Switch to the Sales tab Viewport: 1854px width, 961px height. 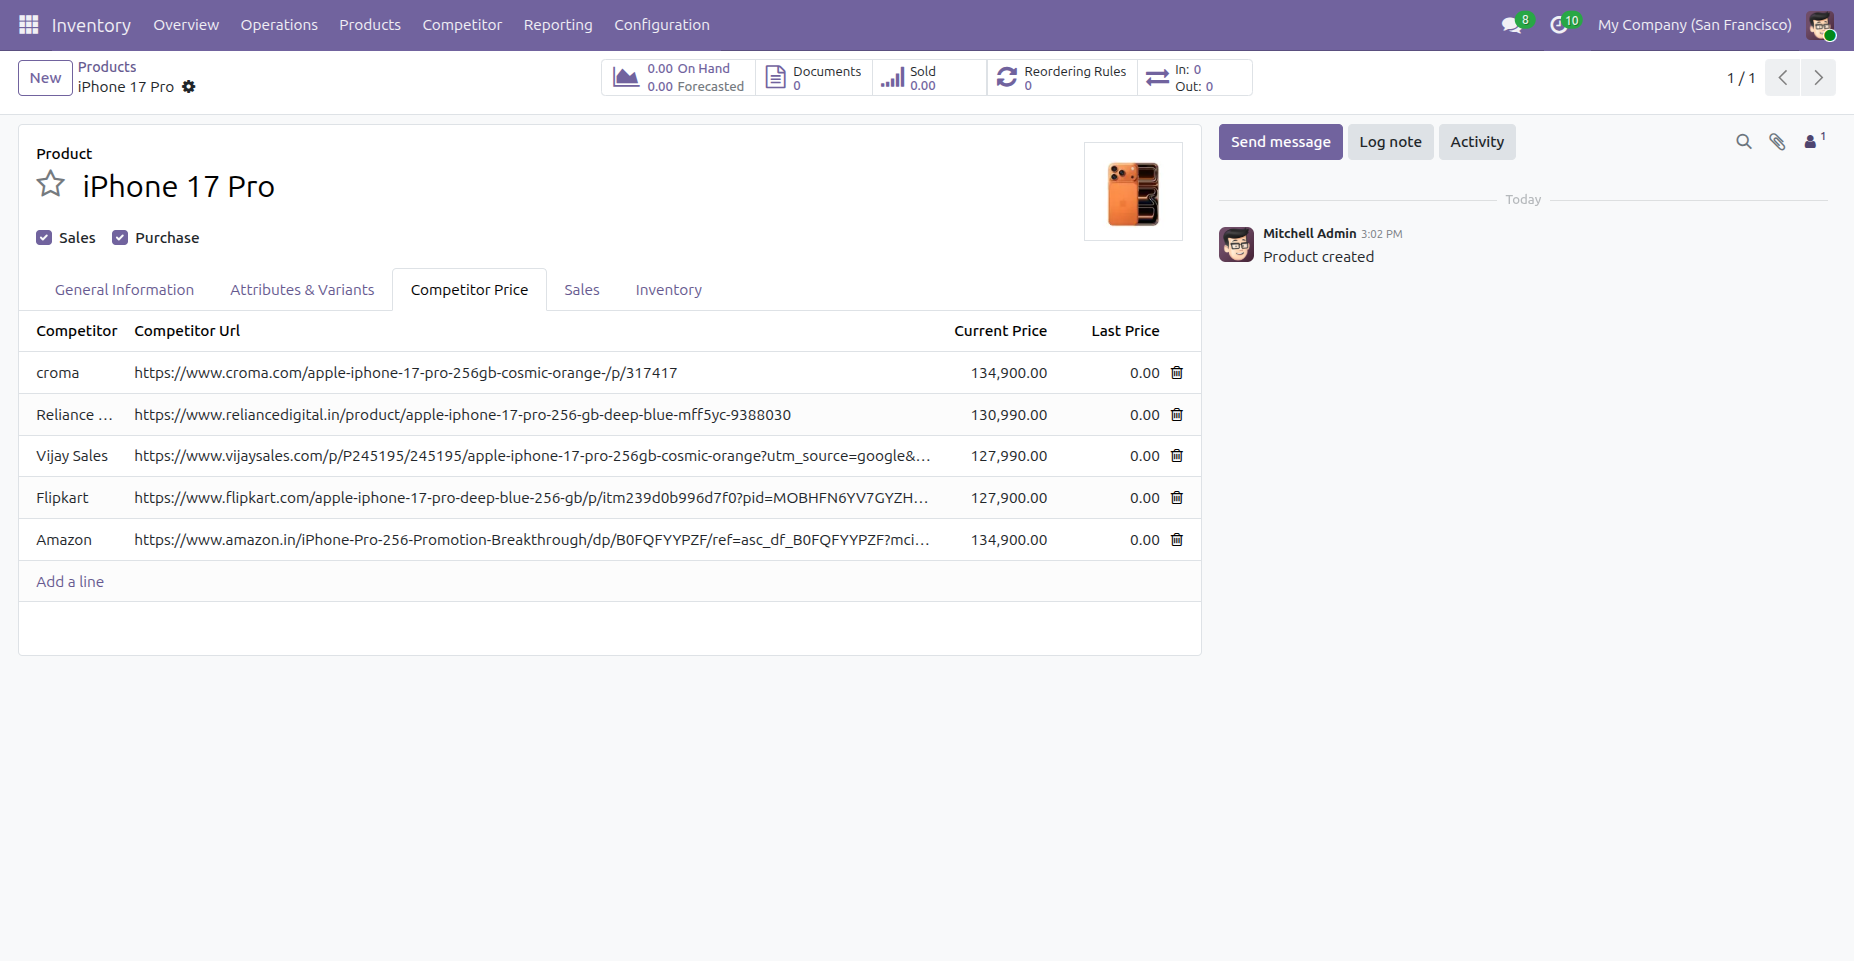582,290
